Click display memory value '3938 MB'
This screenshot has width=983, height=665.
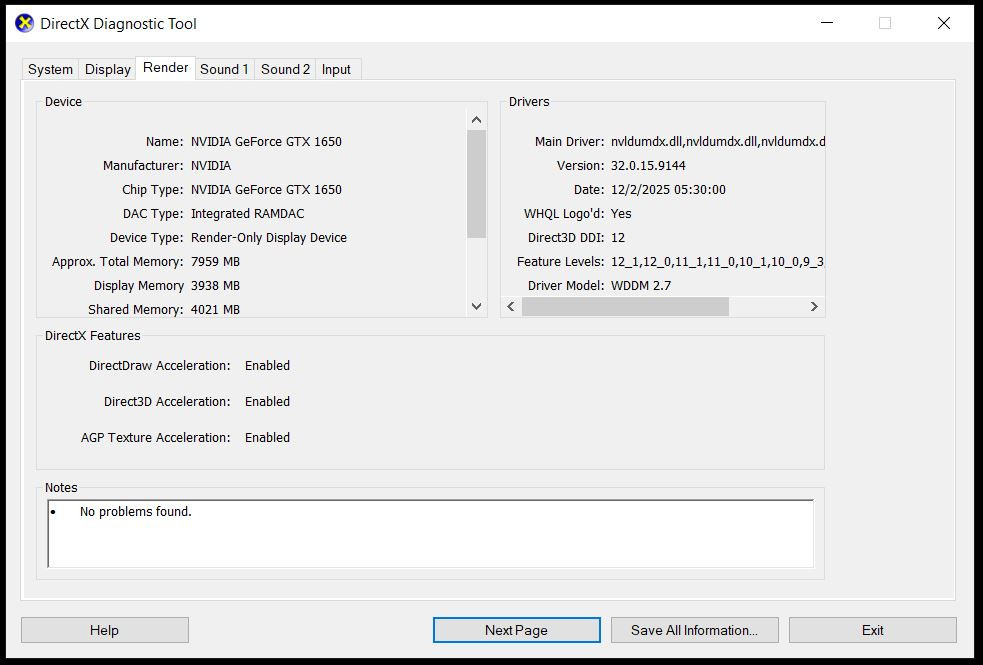[x=215, y=286]
